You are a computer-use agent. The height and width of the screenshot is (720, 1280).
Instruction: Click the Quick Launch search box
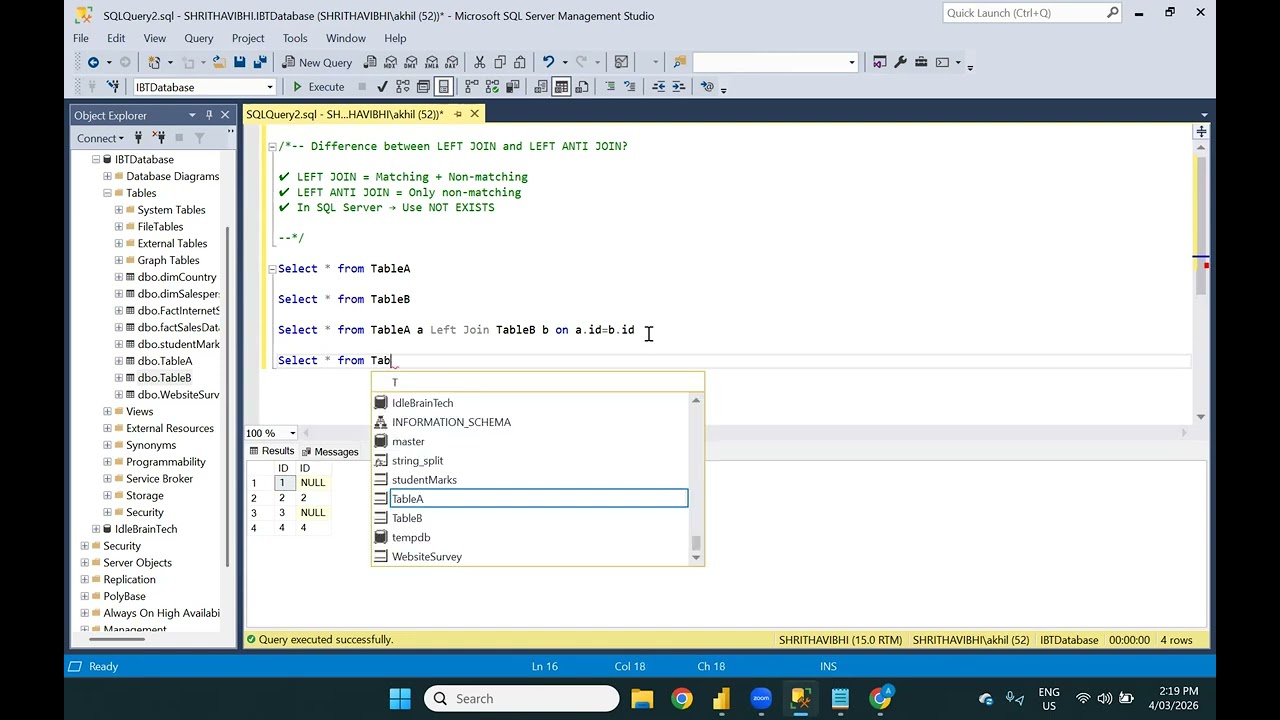[1032, 13]
